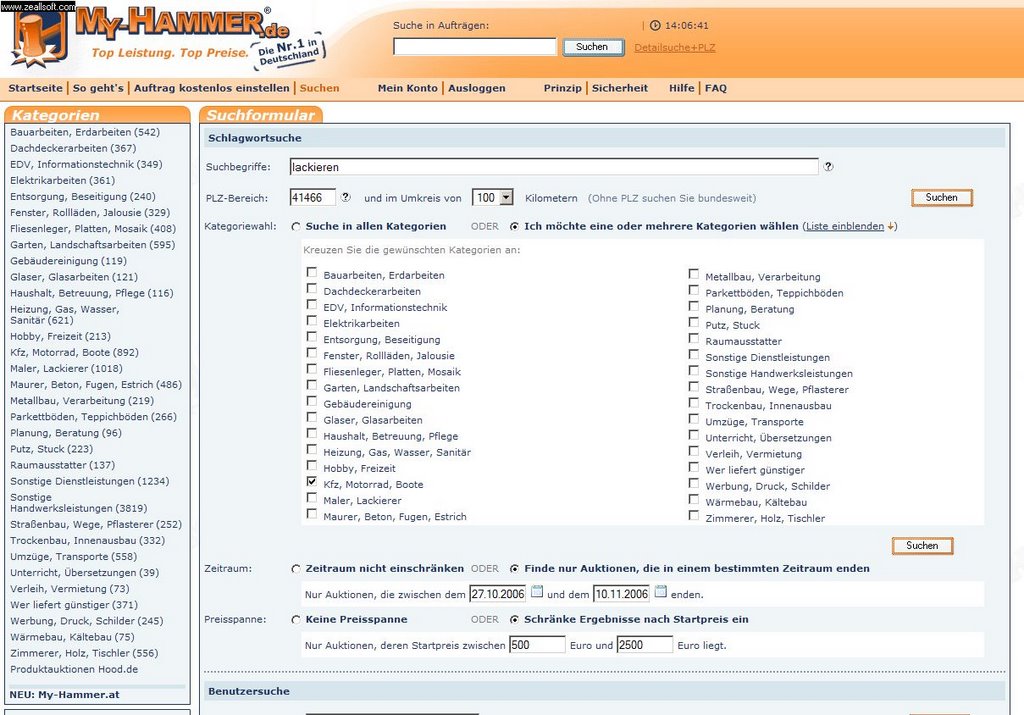Click the PLZ-Bereich field showing 41466
The image size is (1024, 715).
click(x=313, y=197)
